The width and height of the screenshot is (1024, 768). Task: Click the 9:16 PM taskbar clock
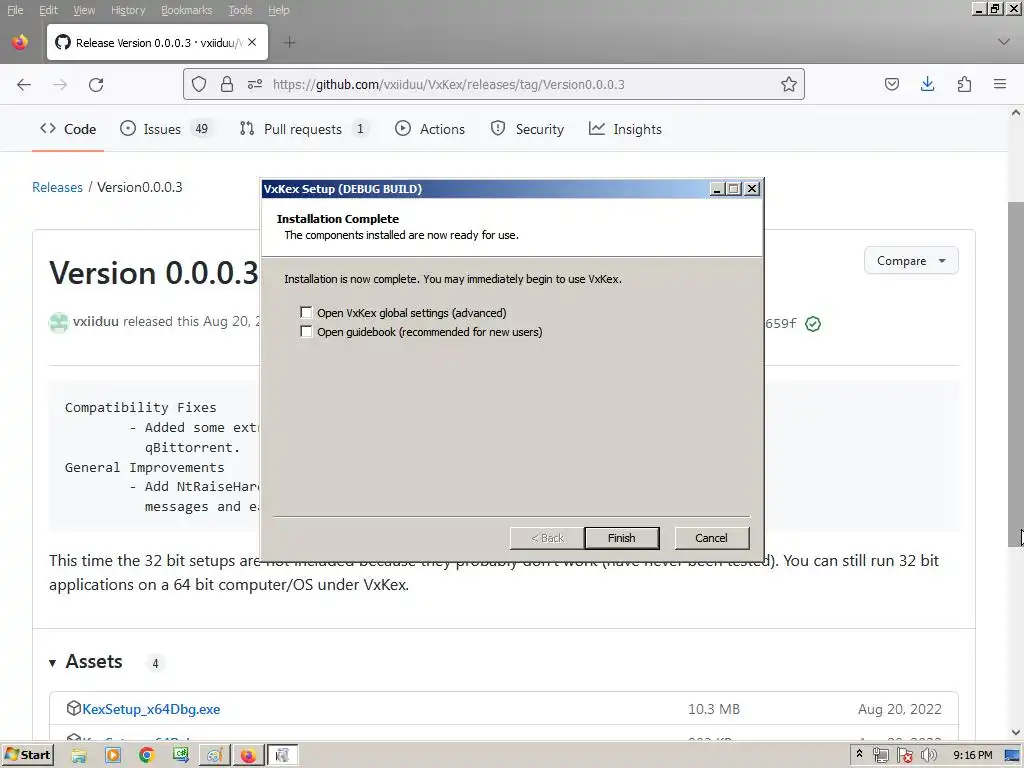(972, 756)
